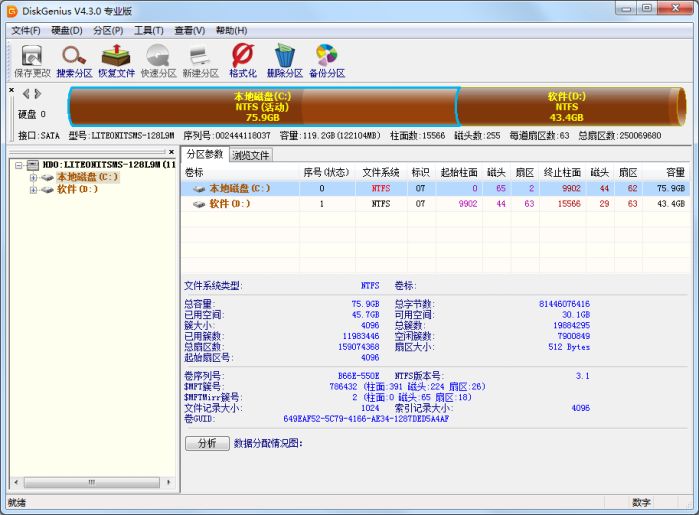Click the NTFS版本号 value 3.1
The image size is (699, 515).
[582, 376]
